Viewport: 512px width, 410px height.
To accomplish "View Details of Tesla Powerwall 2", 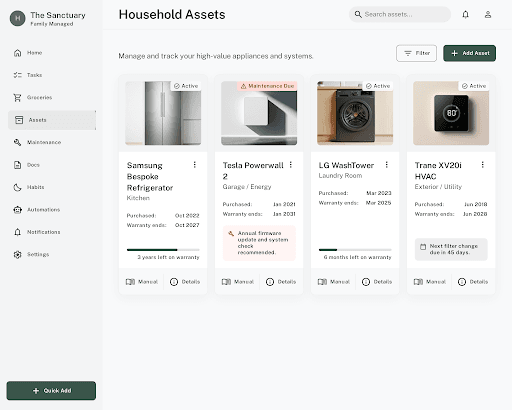I will (x=281, y=282).
